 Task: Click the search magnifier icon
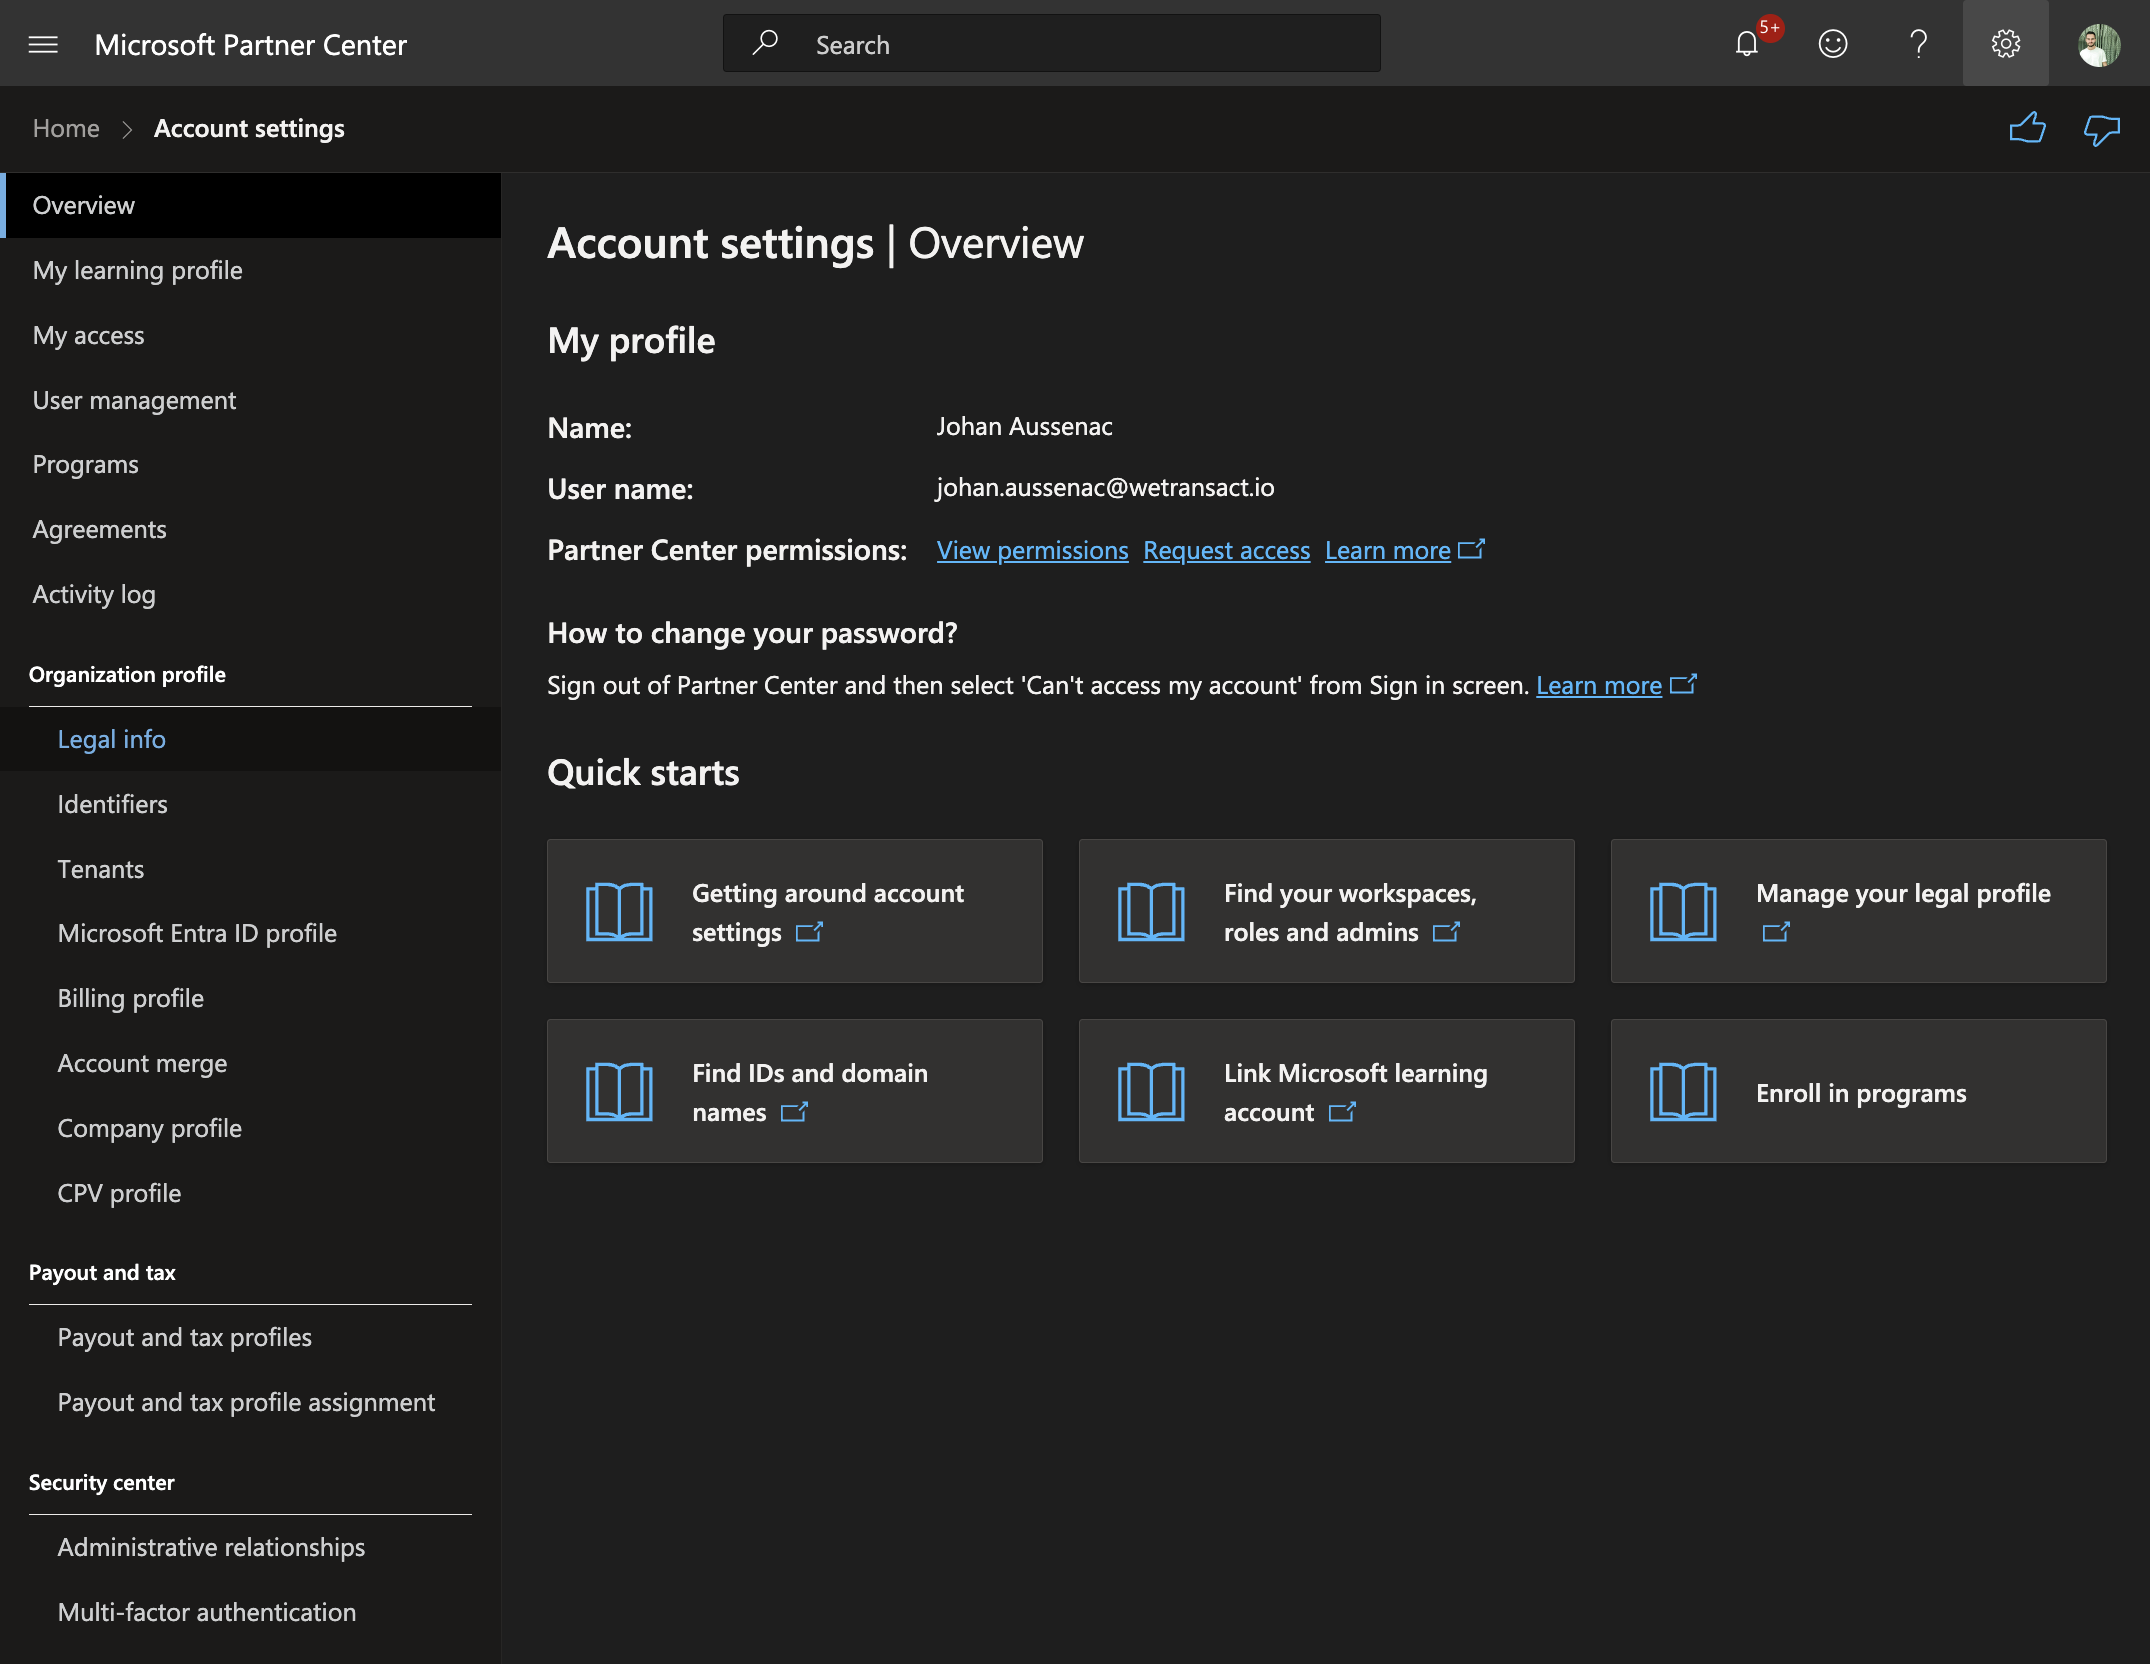[765, 43]
